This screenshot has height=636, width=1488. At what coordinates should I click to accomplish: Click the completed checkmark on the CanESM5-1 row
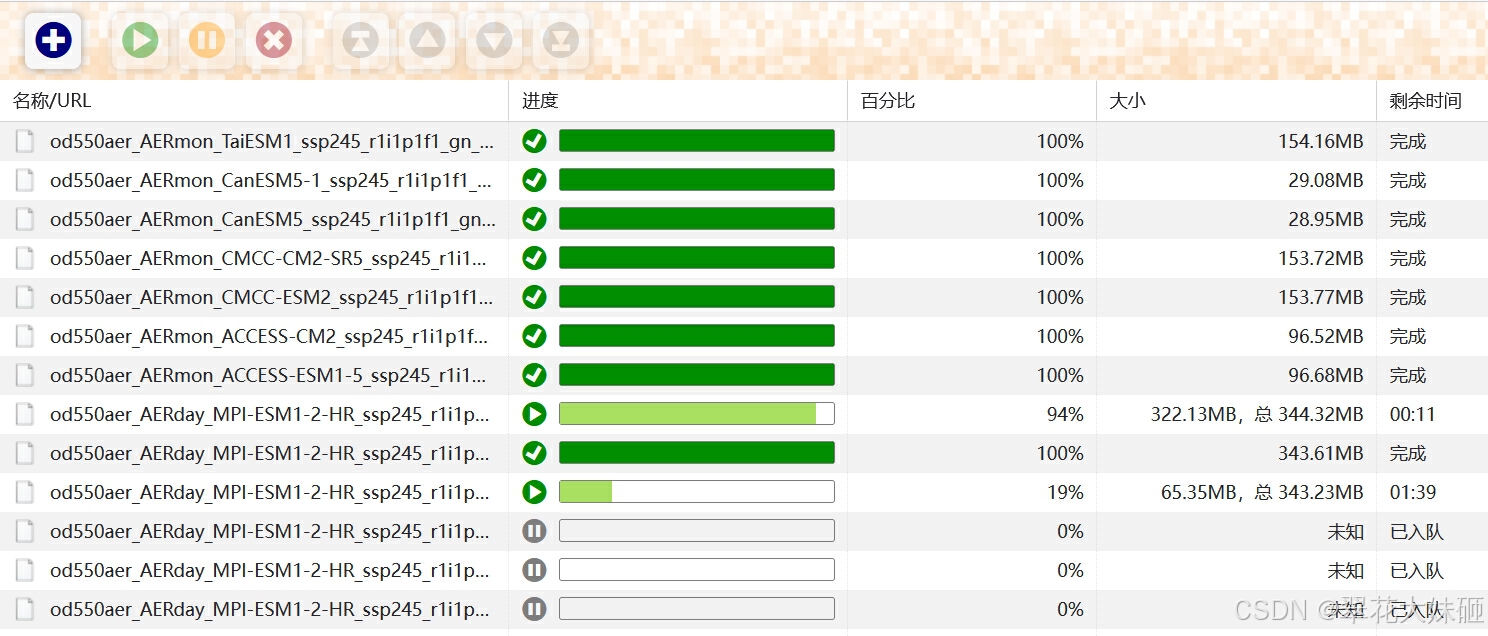(535, 180)
